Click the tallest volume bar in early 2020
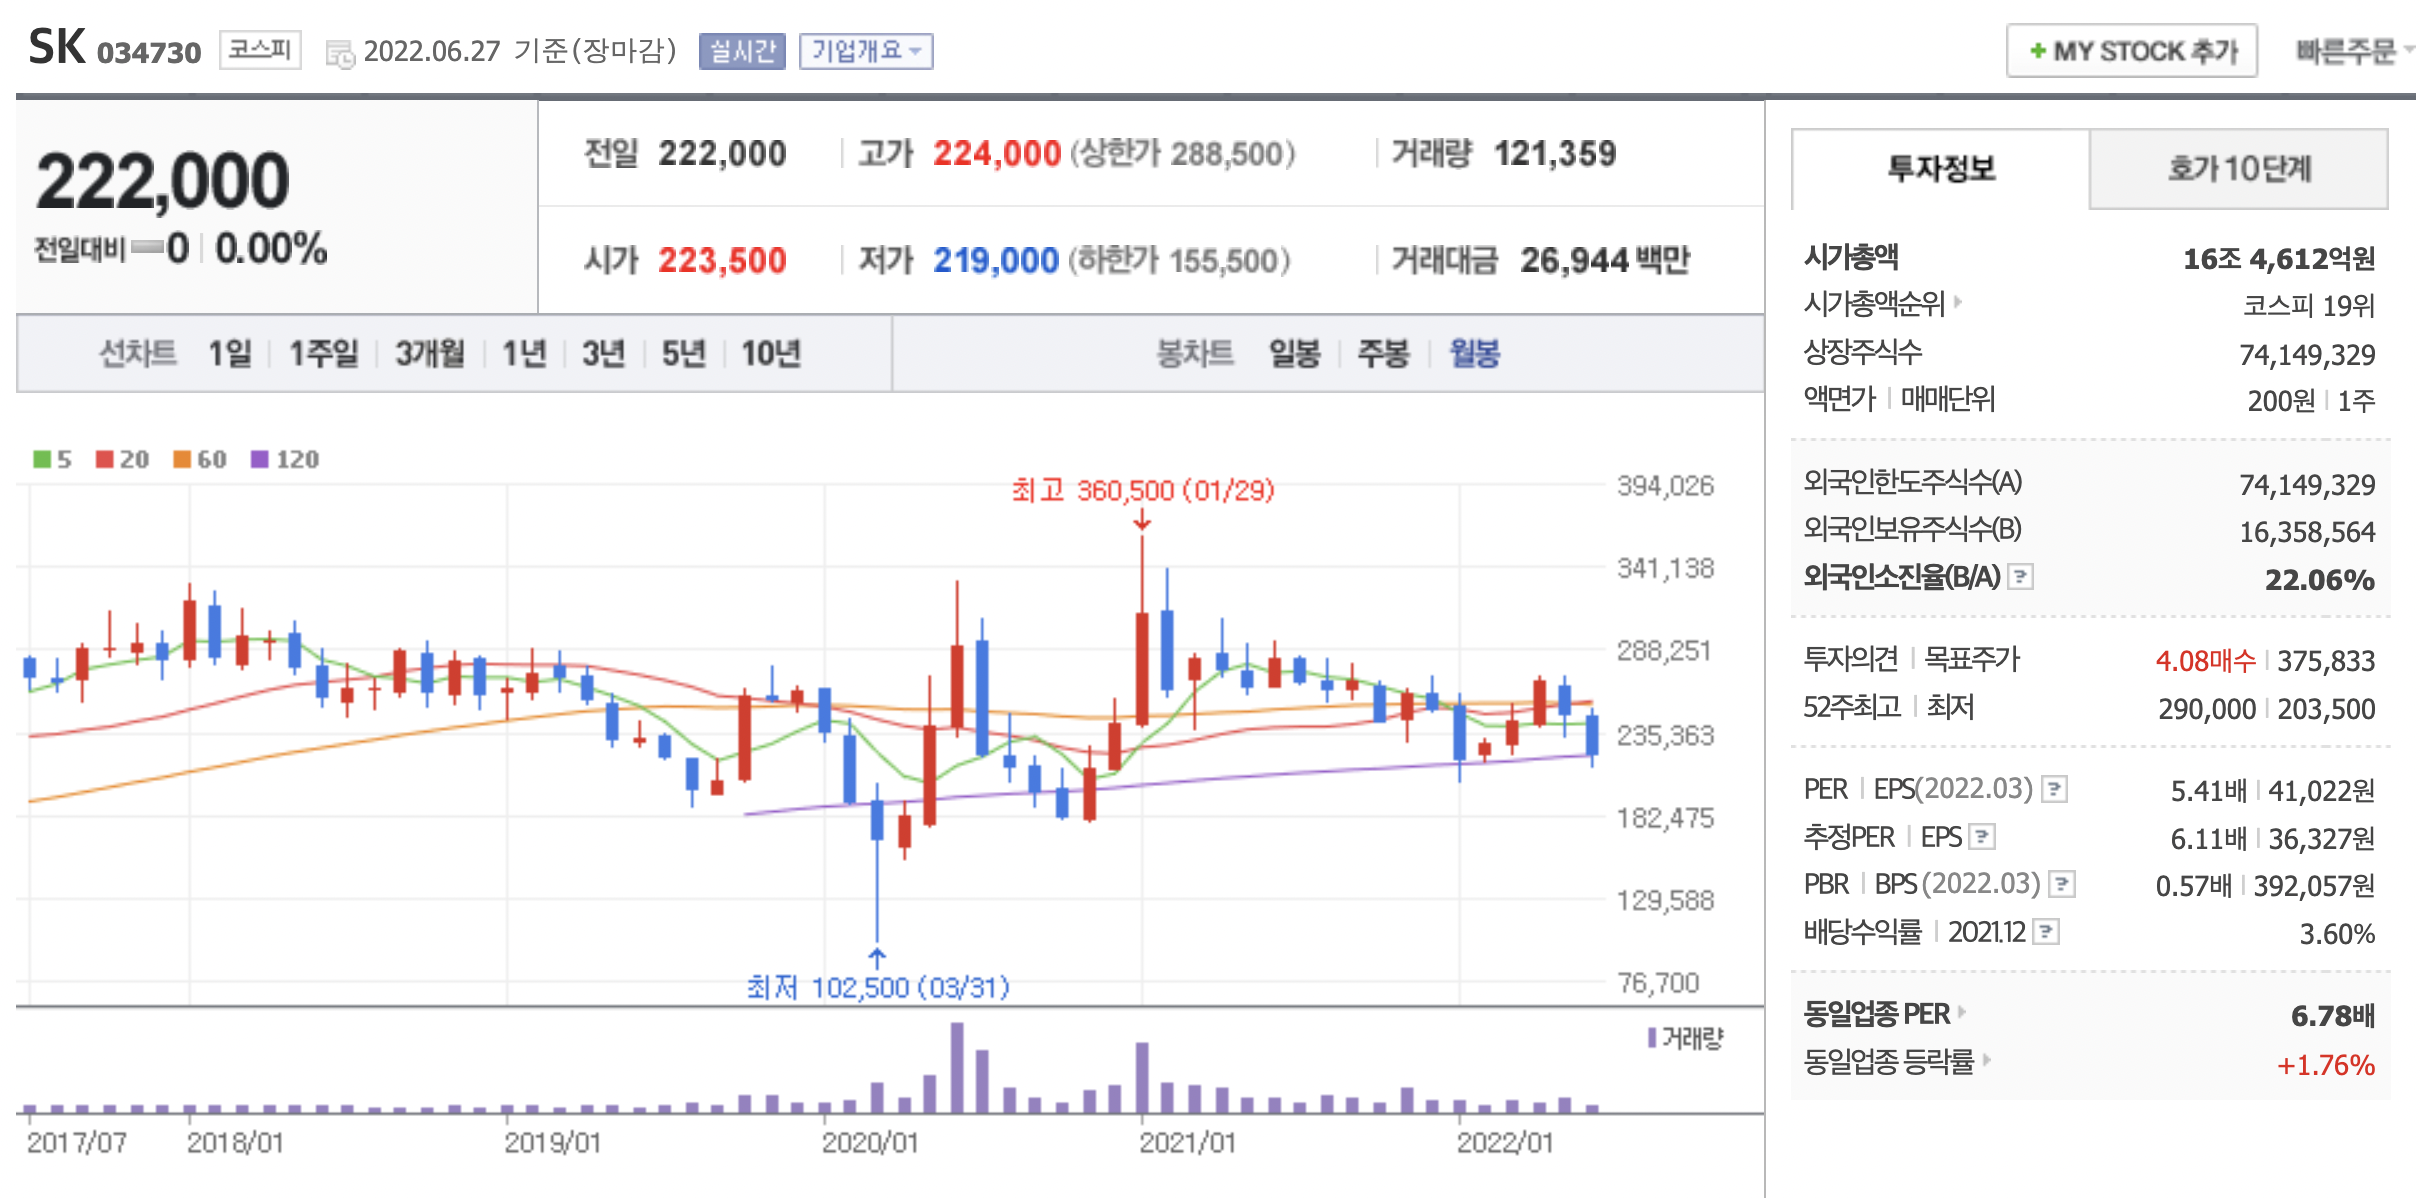Image resolution: width=2420 pixels, height=1198 pixels. point(957,1067)
